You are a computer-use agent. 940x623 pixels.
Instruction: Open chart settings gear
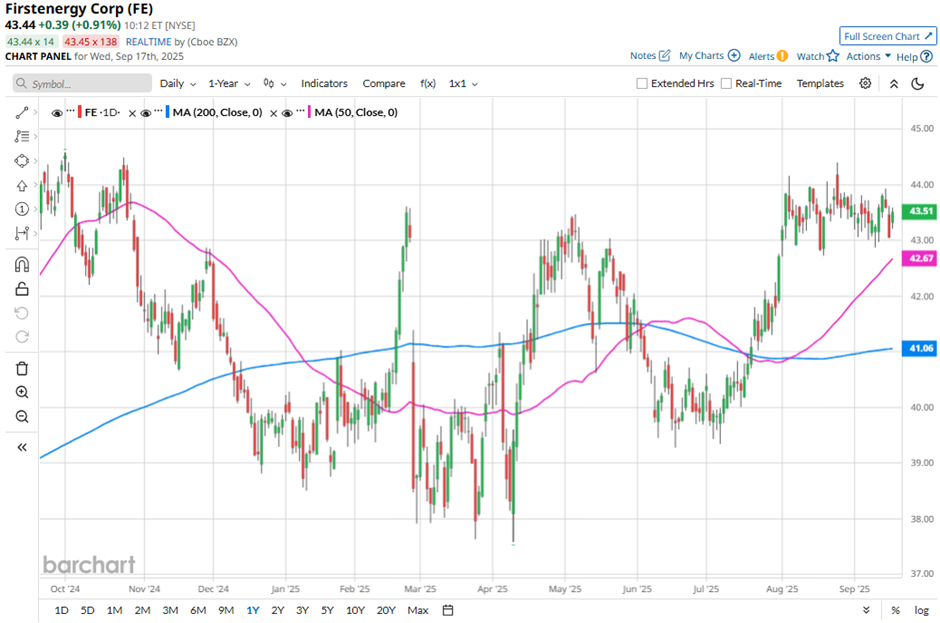tap(865, 83)
